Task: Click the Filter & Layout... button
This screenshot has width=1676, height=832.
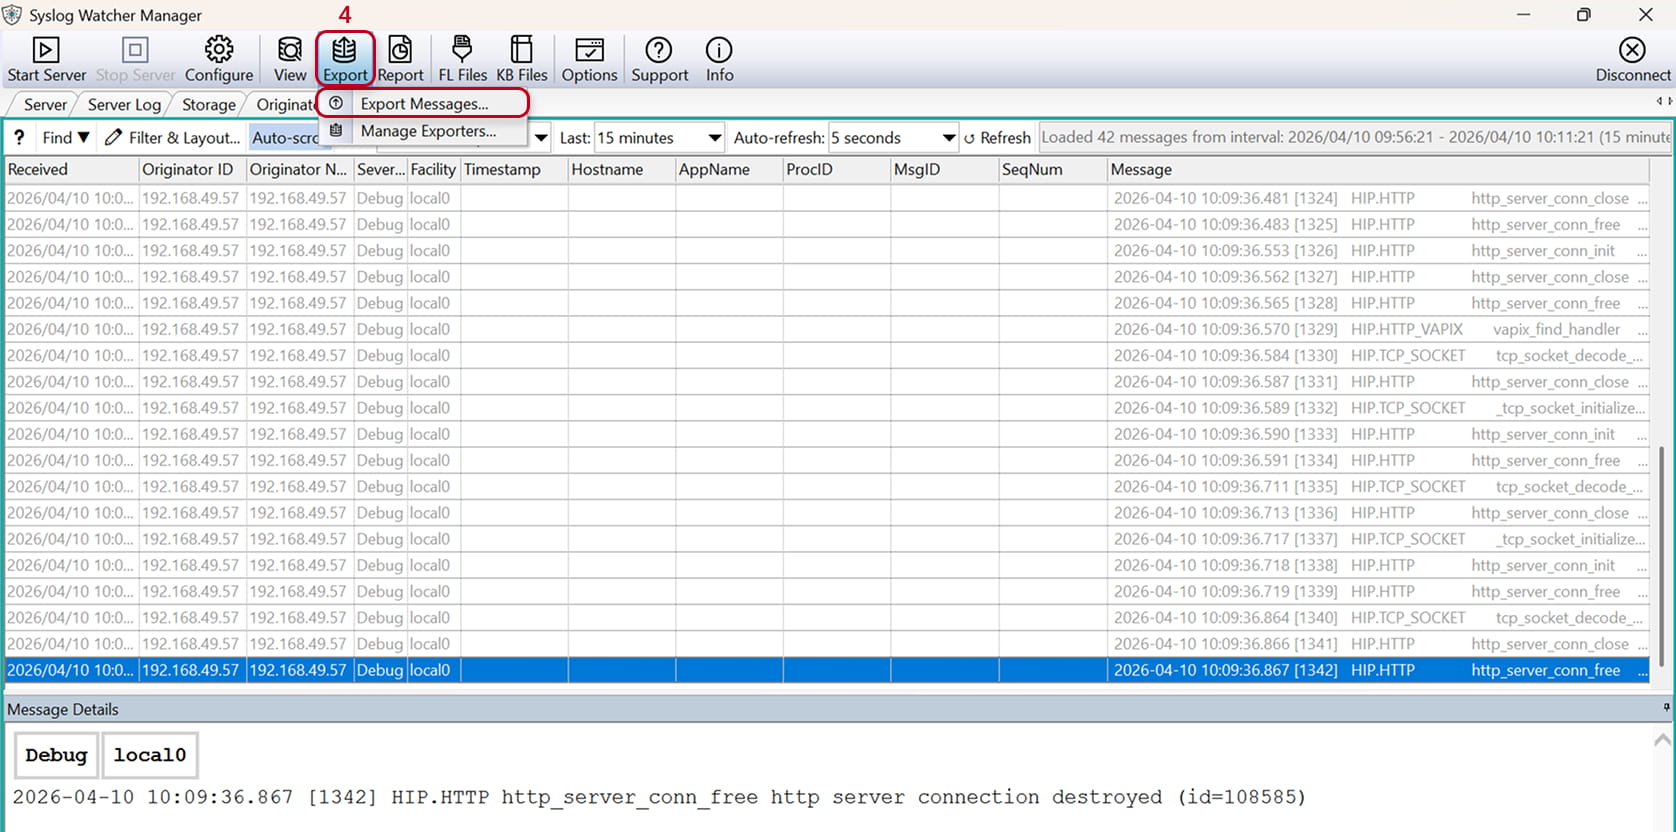Action: click(x=172, y=137)
